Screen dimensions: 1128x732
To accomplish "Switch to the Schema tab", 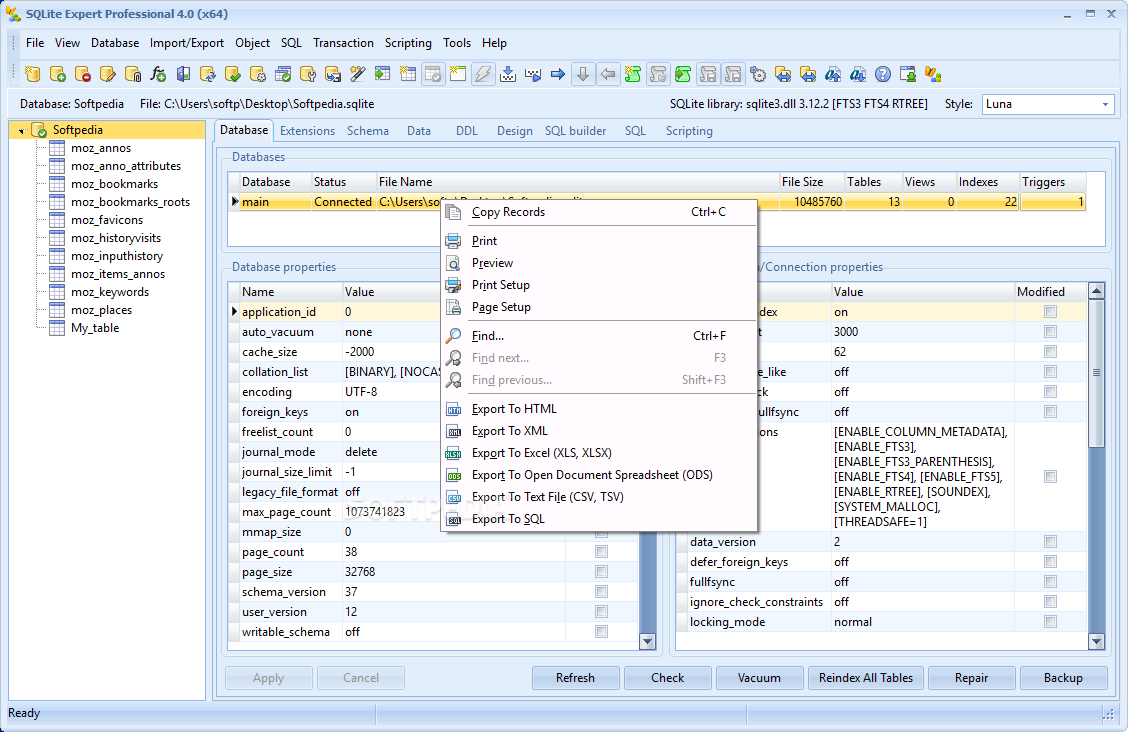I will [x=368, y=131].
